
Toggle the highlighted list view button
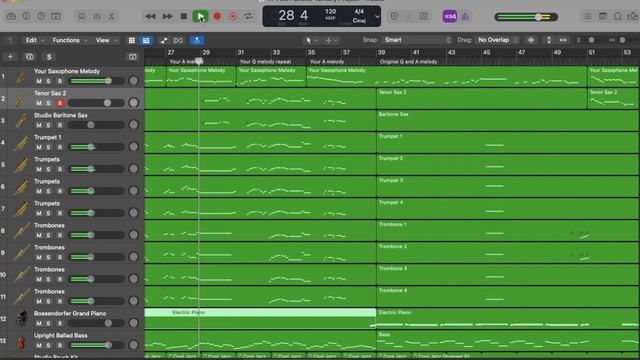click(146, 40)
